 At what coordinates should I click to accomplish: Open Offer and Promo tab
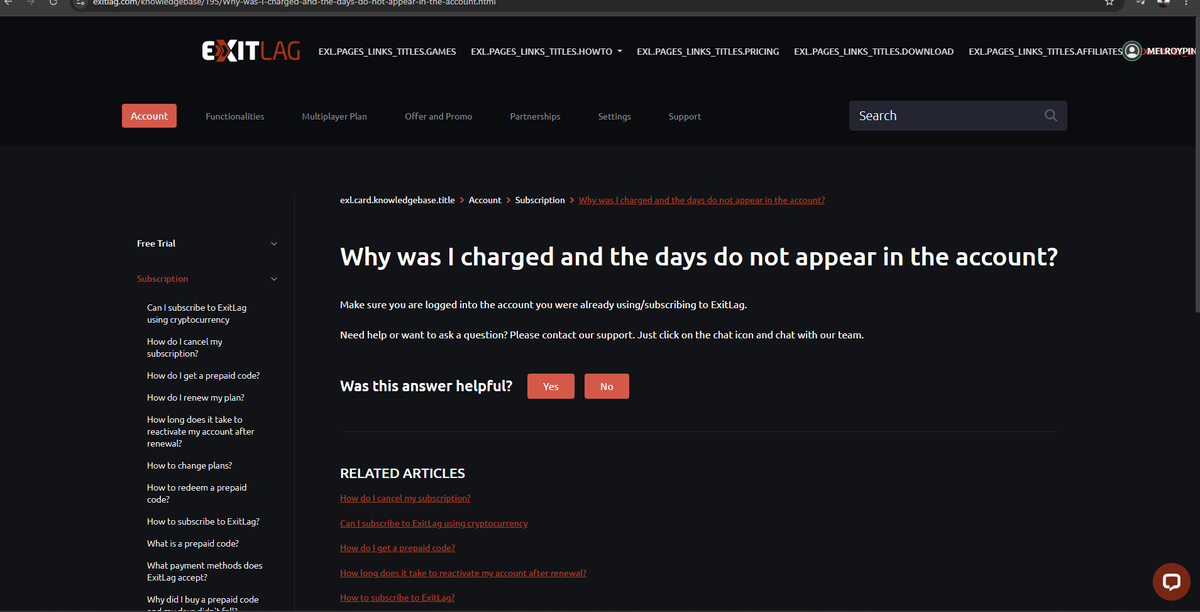point(438,117)
